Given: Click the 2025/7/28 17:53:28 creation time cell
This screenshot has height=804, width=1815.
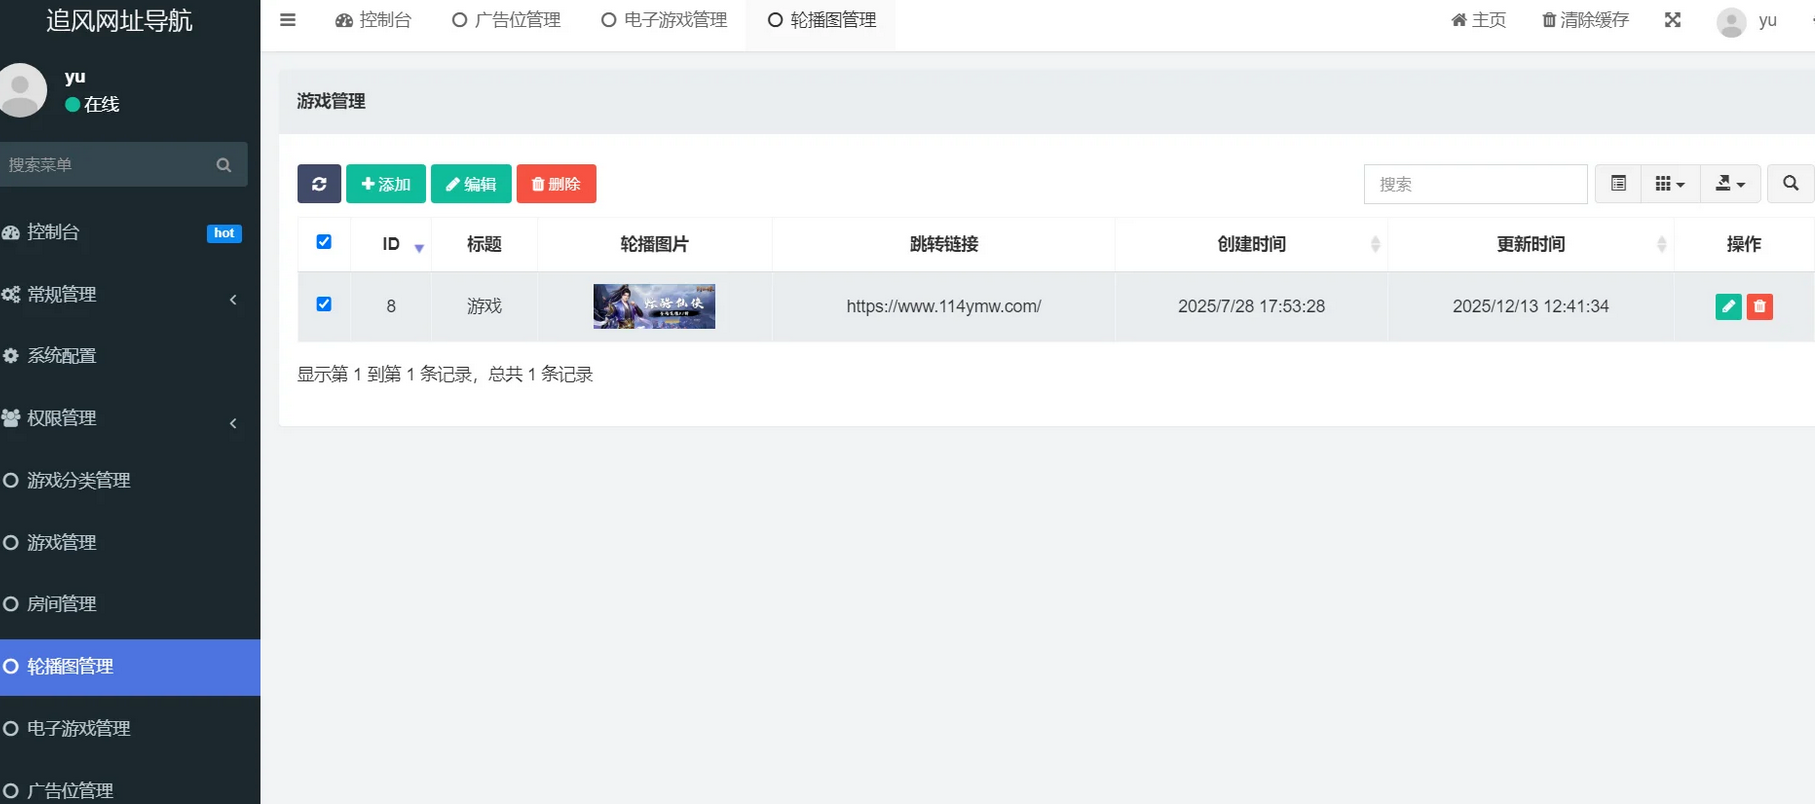Looking at the screenshot, I should coord(1251,306).
